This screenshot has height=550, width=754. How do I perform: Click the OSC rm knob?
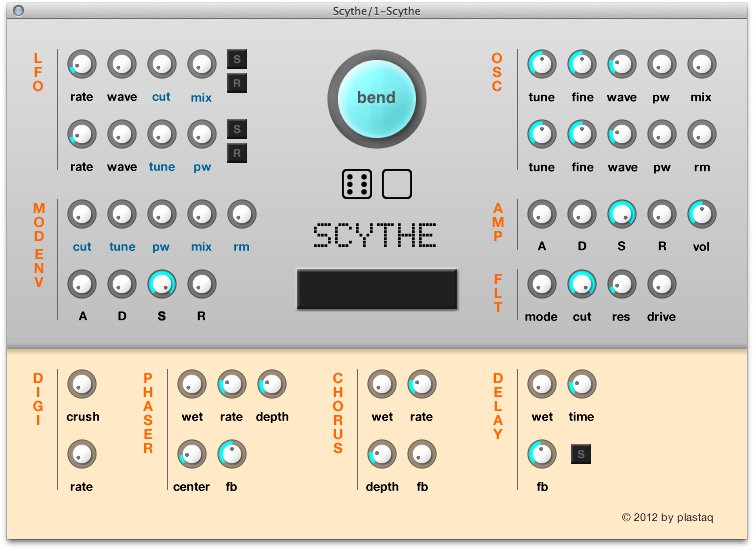(x=702, y=134)
